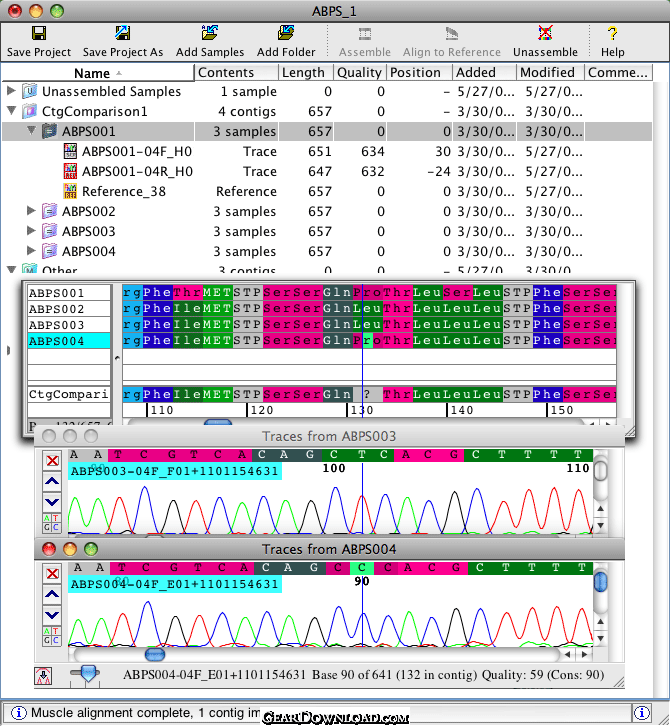Select the ABPS003-04F_F01+1101154631 trace label

[175, 471]
